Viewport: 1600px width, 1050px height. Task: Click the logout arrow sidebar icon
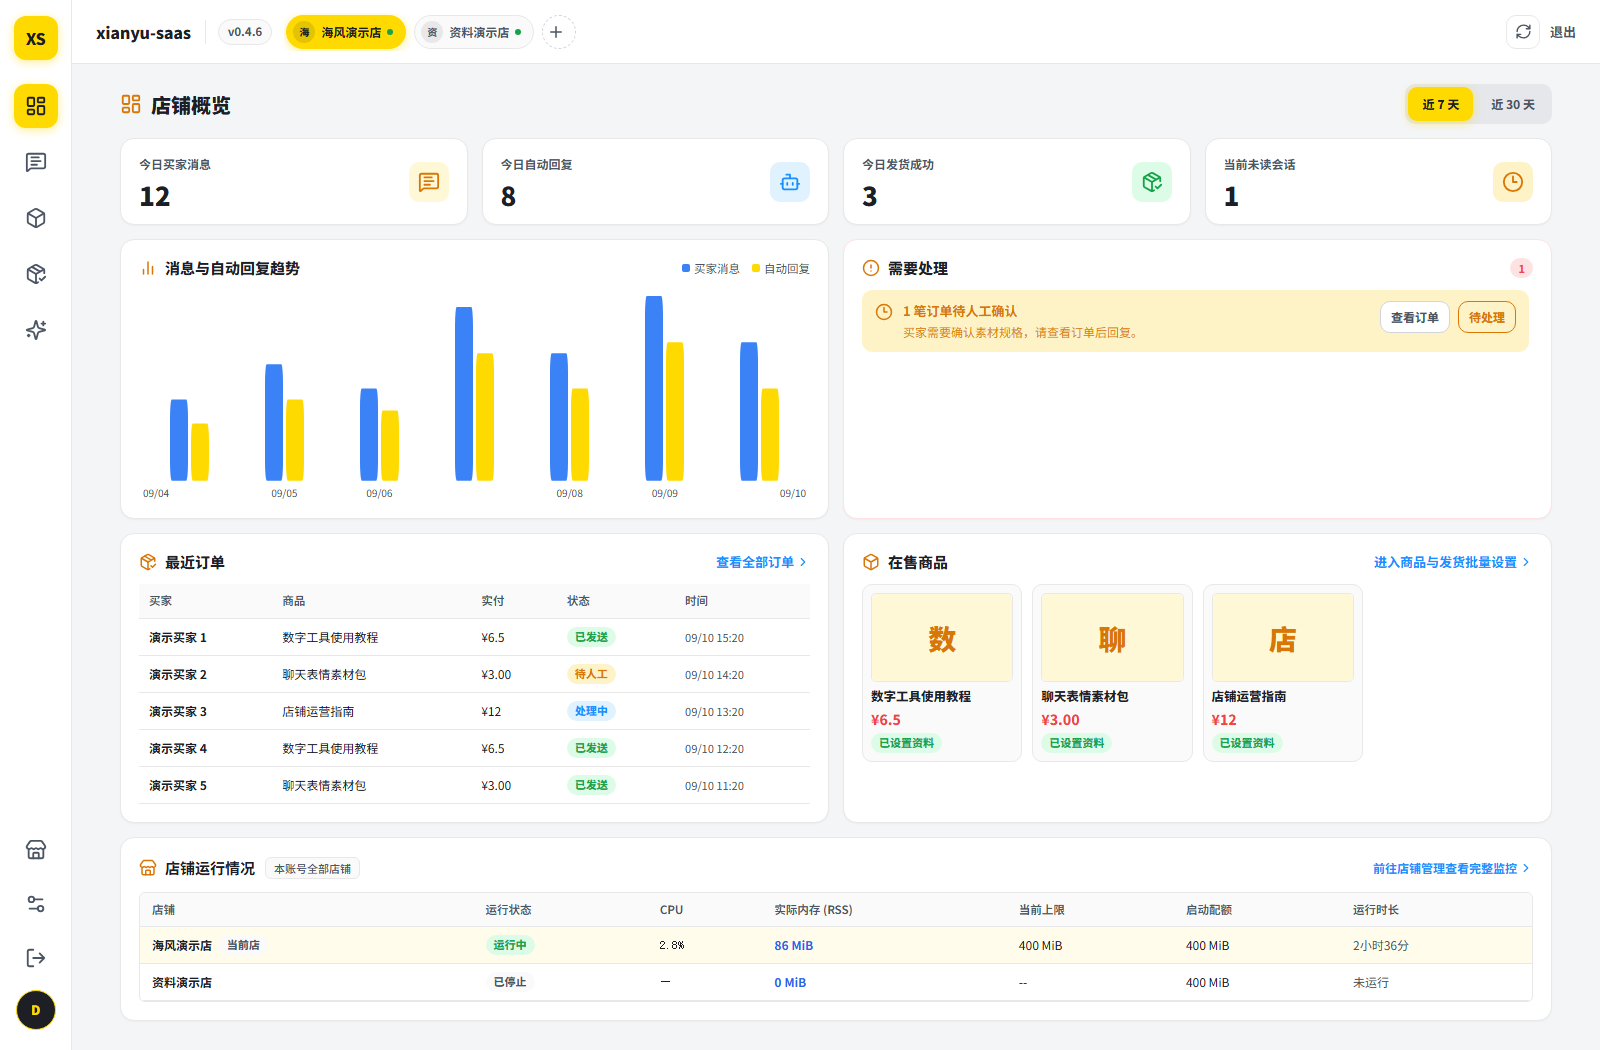pos(36,958)
